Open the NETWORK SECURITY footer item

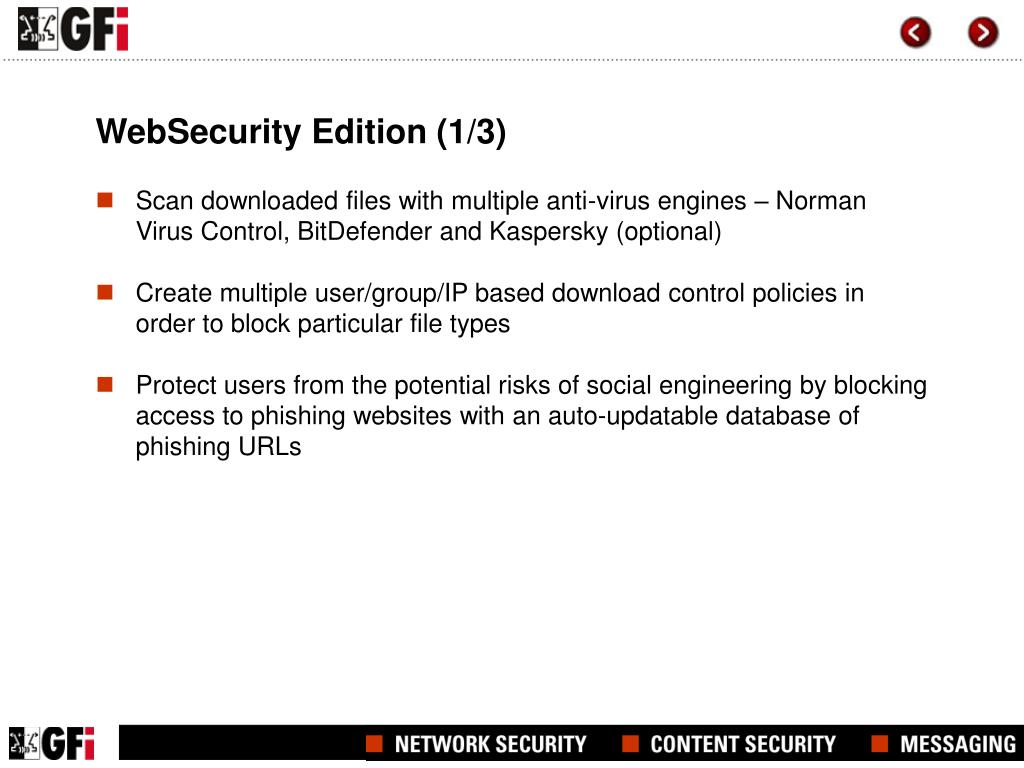point(490,744)
